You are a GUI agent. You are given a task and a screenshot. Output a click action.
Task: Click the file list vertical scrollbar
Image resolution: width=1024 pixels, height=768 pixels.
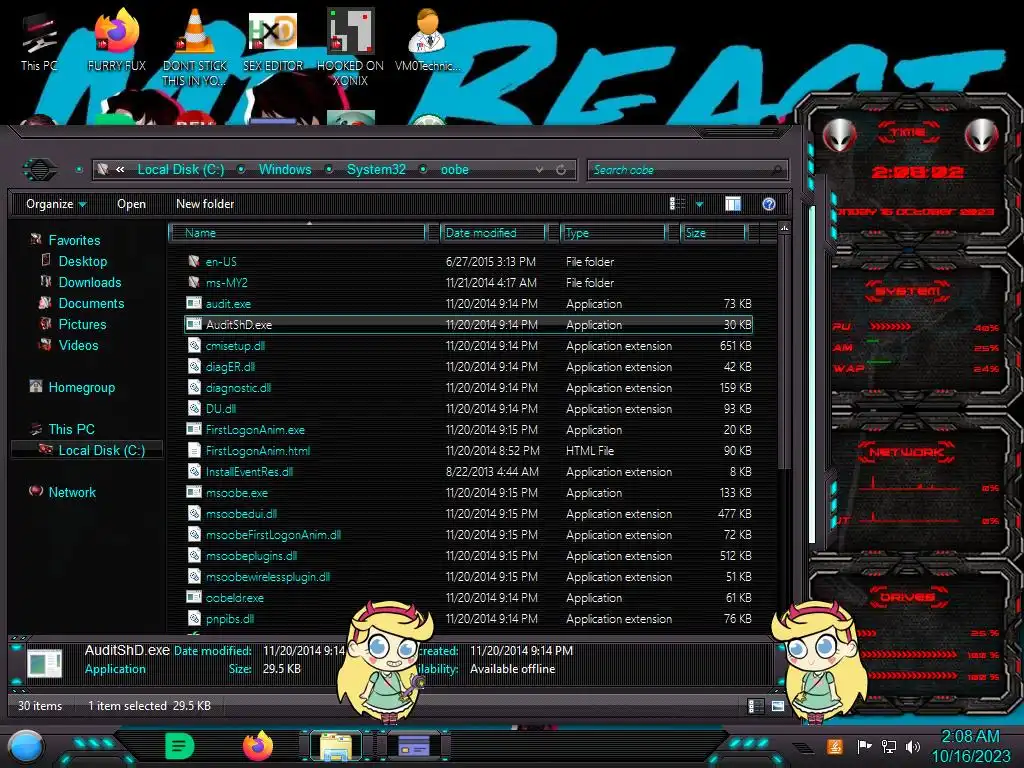click(784, 353)
